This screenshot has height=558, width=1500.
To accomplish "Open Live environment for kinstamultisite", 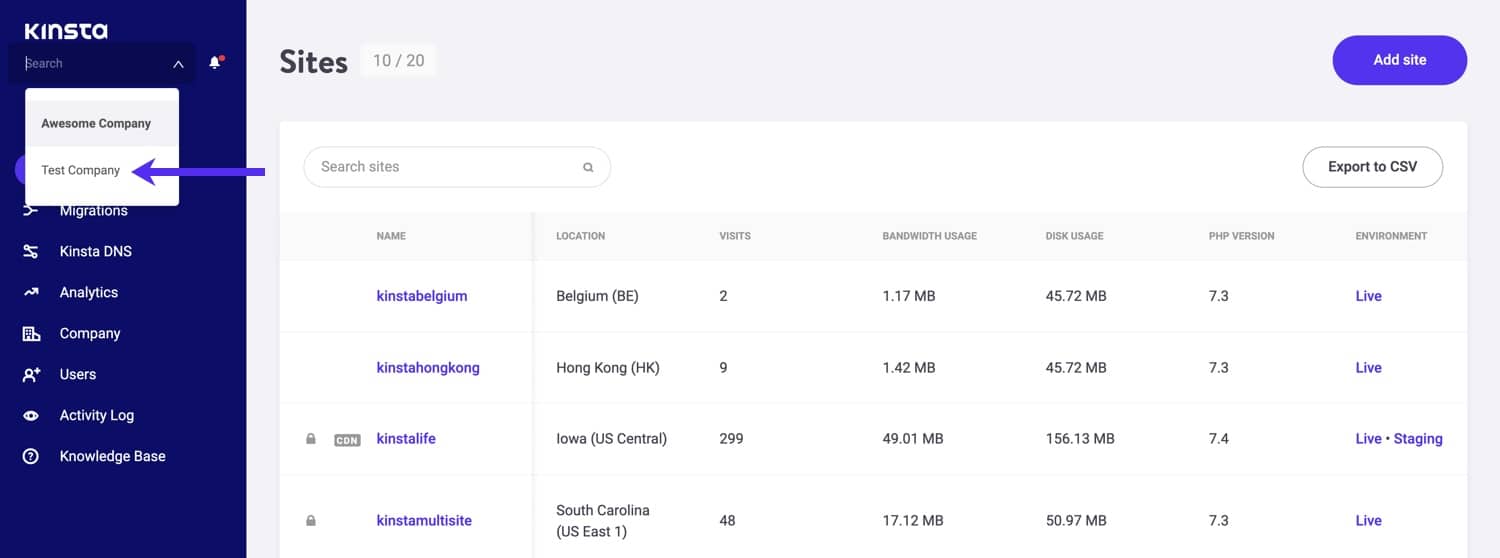I will tap(1368, 521).
